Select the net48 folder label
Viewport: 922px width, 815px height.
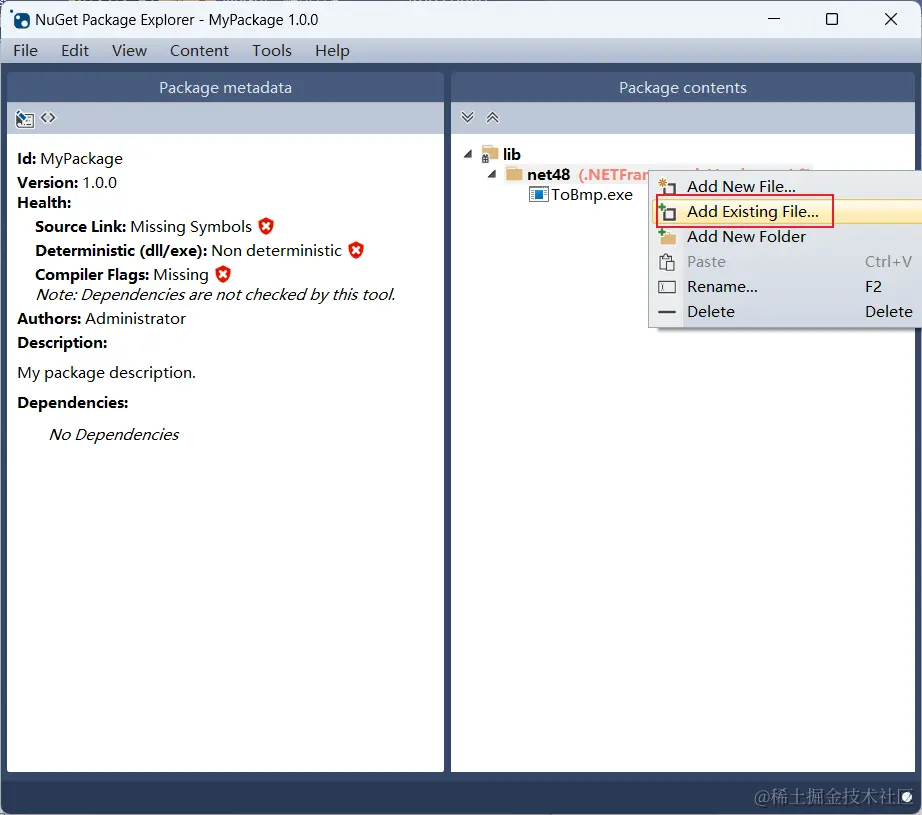549,175
